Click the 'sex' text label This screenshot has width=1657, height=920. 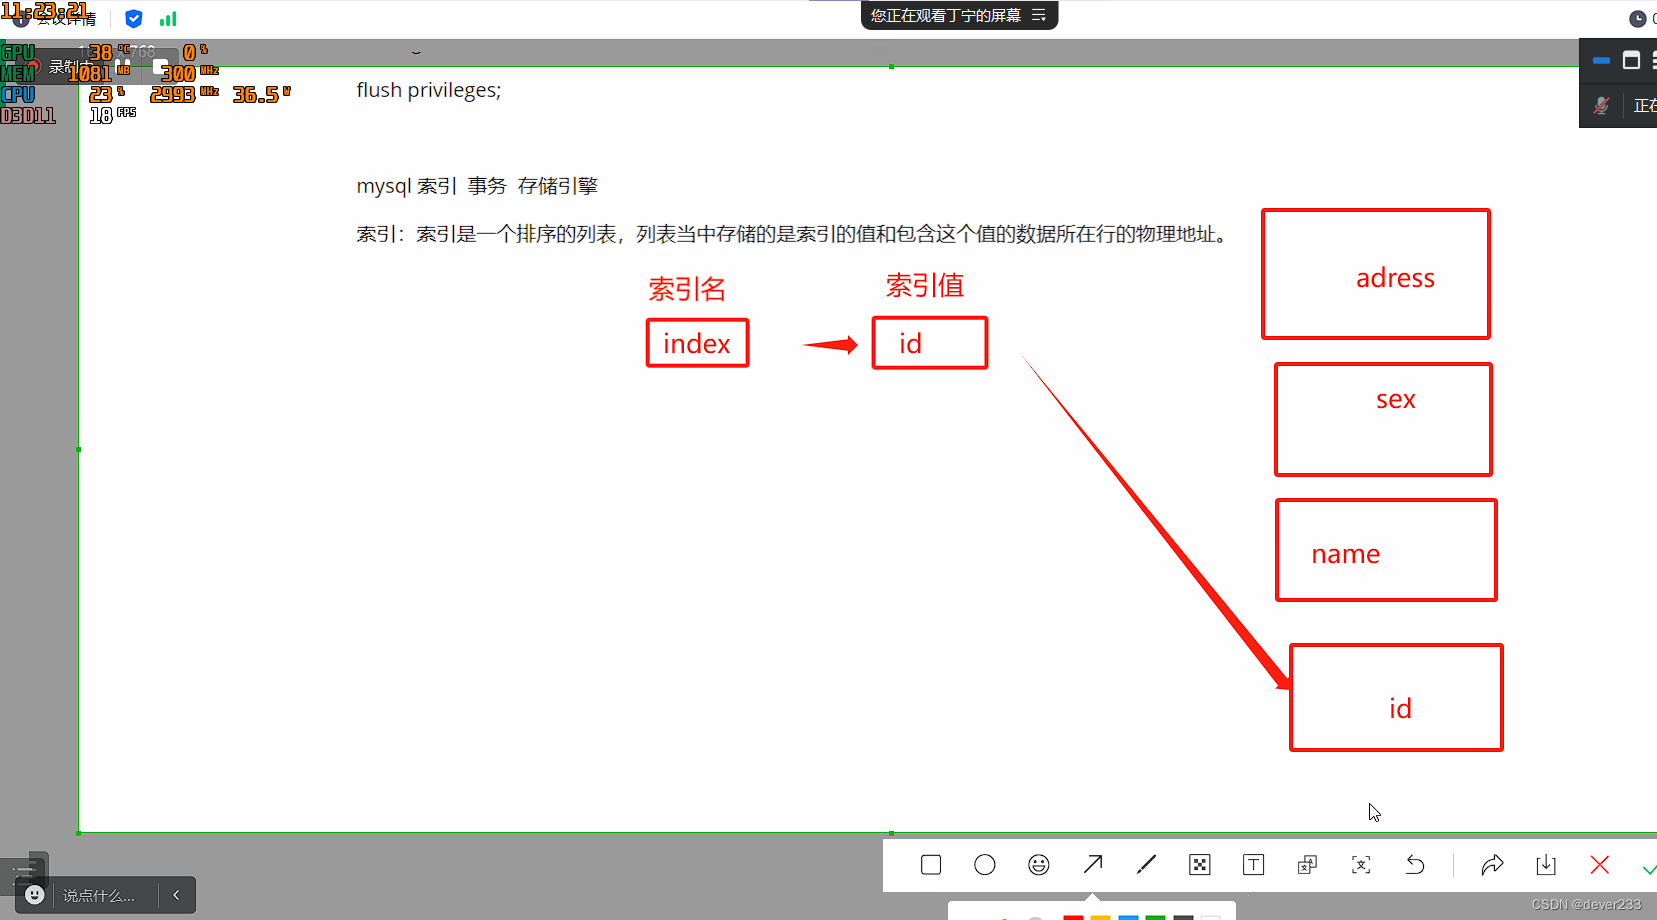[x=1396, y=399]
